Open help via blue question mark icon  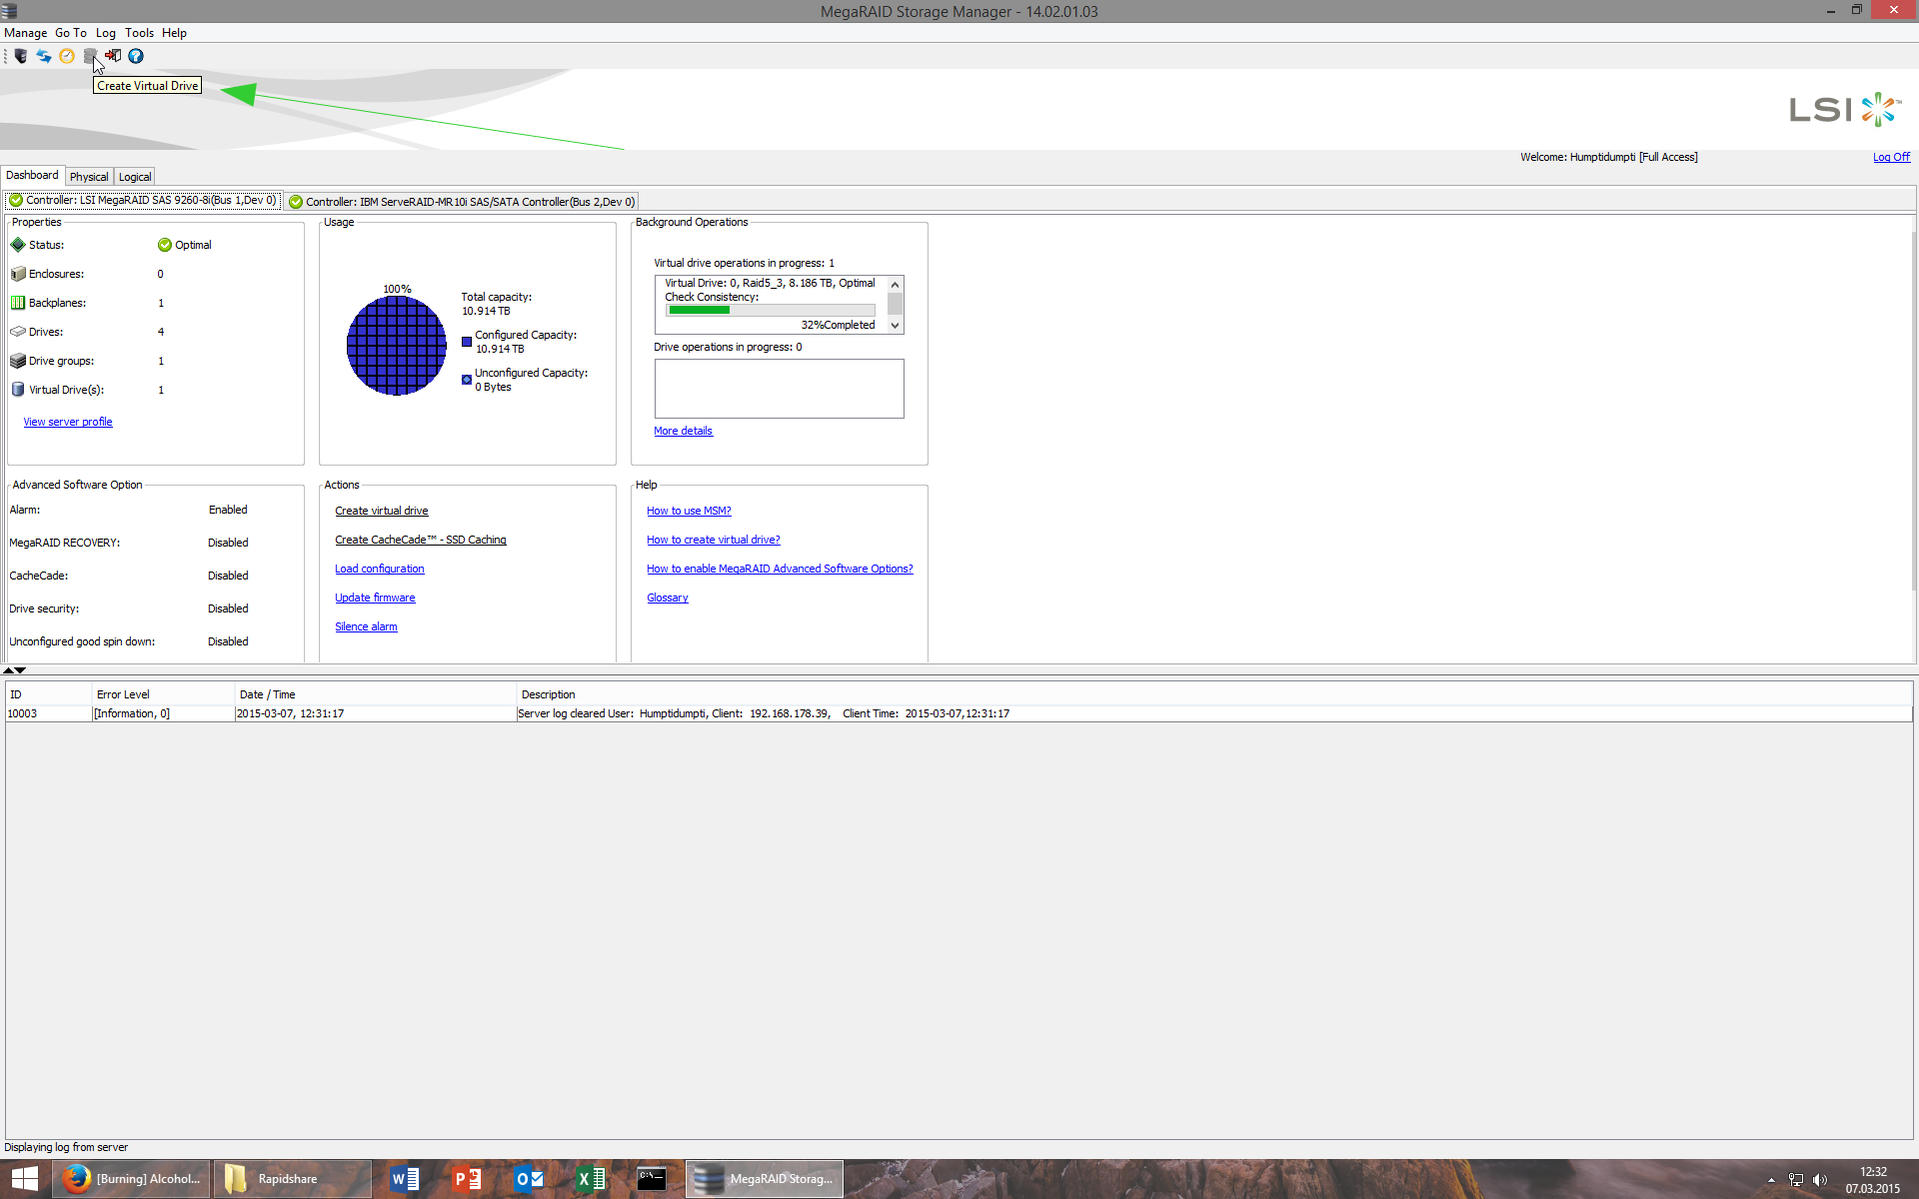click(136, 56)
